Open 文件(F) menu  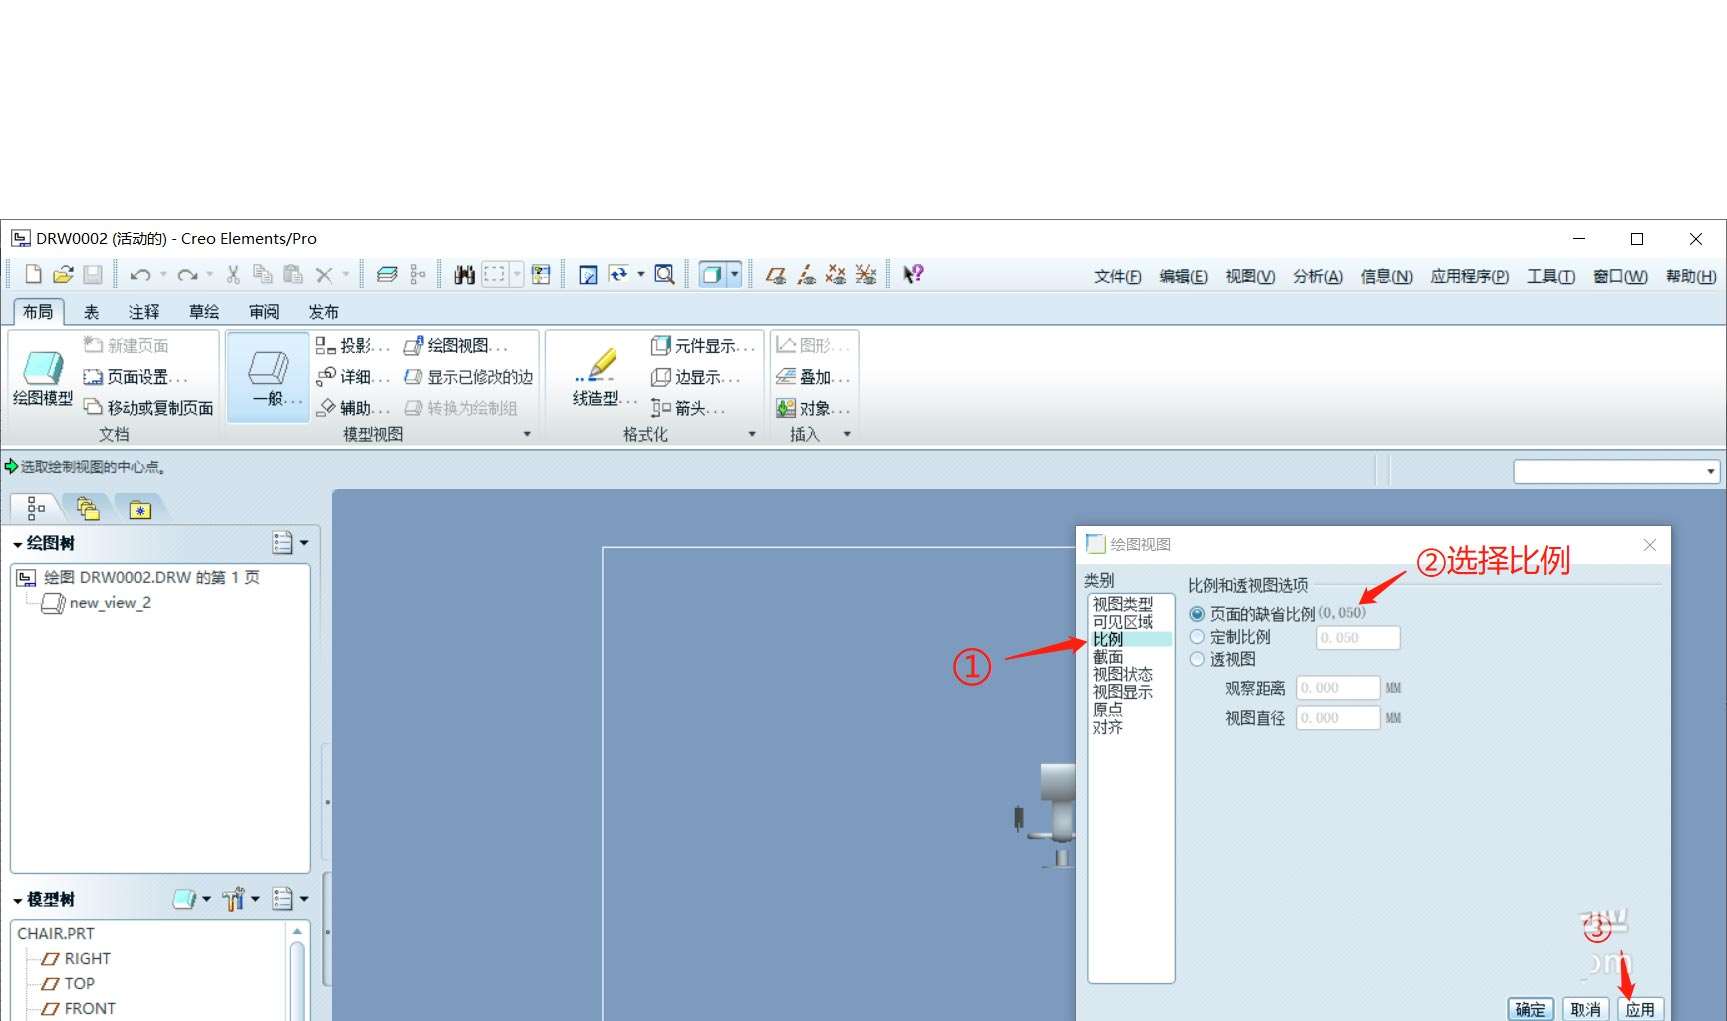click(x=1117, y=276)
